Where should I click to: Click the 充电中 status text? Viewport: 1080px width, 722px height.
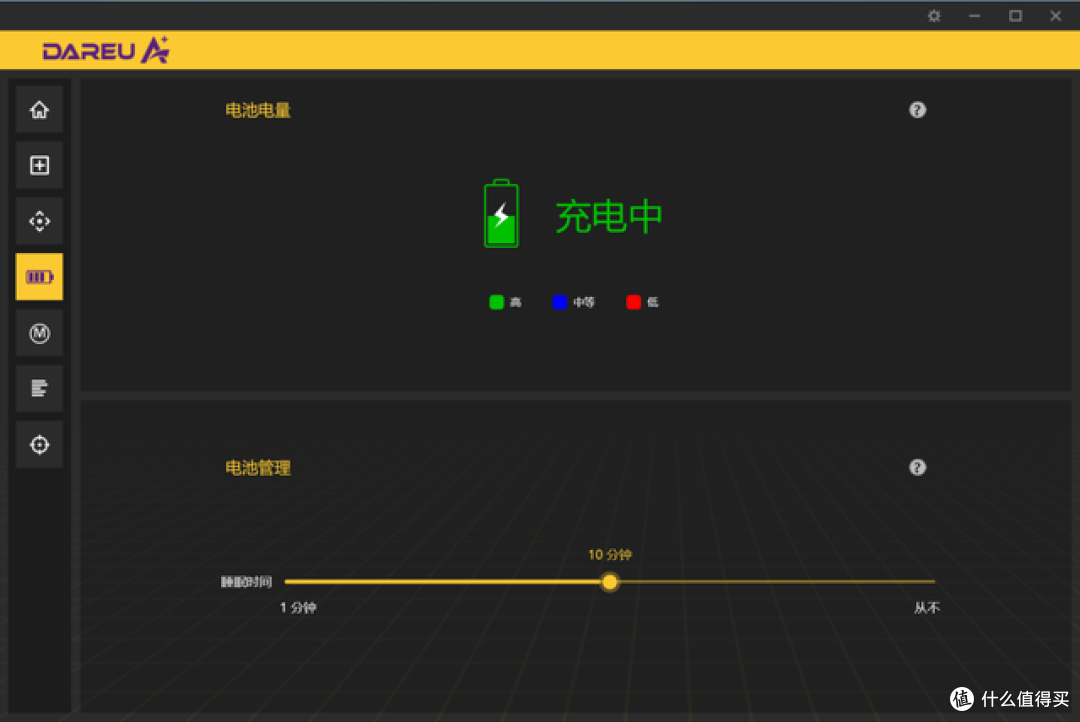point(609,216)
